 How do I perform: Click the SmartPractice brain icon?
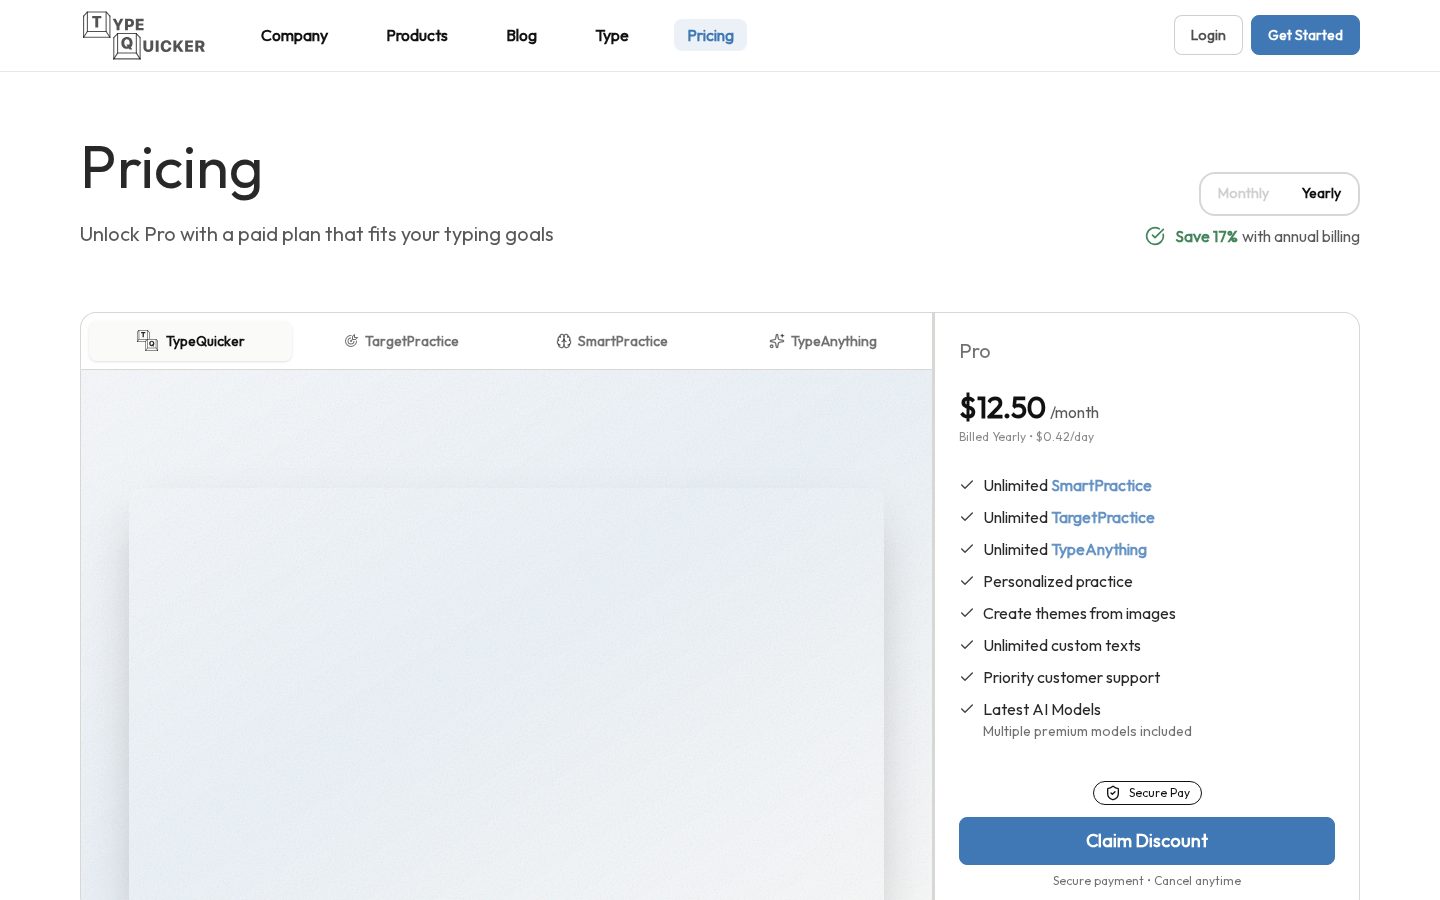click(x=564, y=341)
